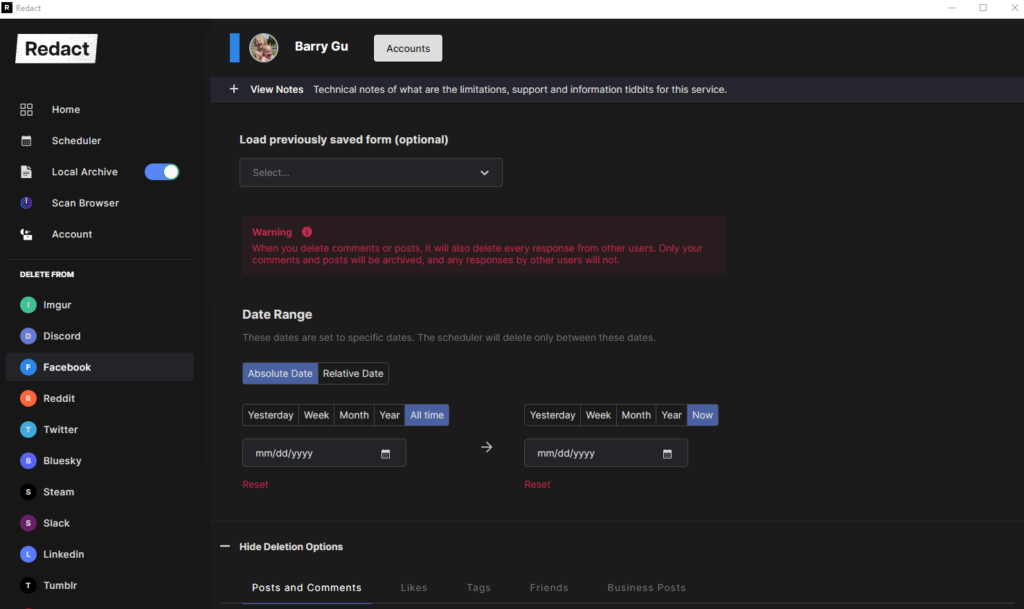This screenshot has height=609, width=1024.
Task: Select the Imgur service icon
Action: click(x=28, y=305)
